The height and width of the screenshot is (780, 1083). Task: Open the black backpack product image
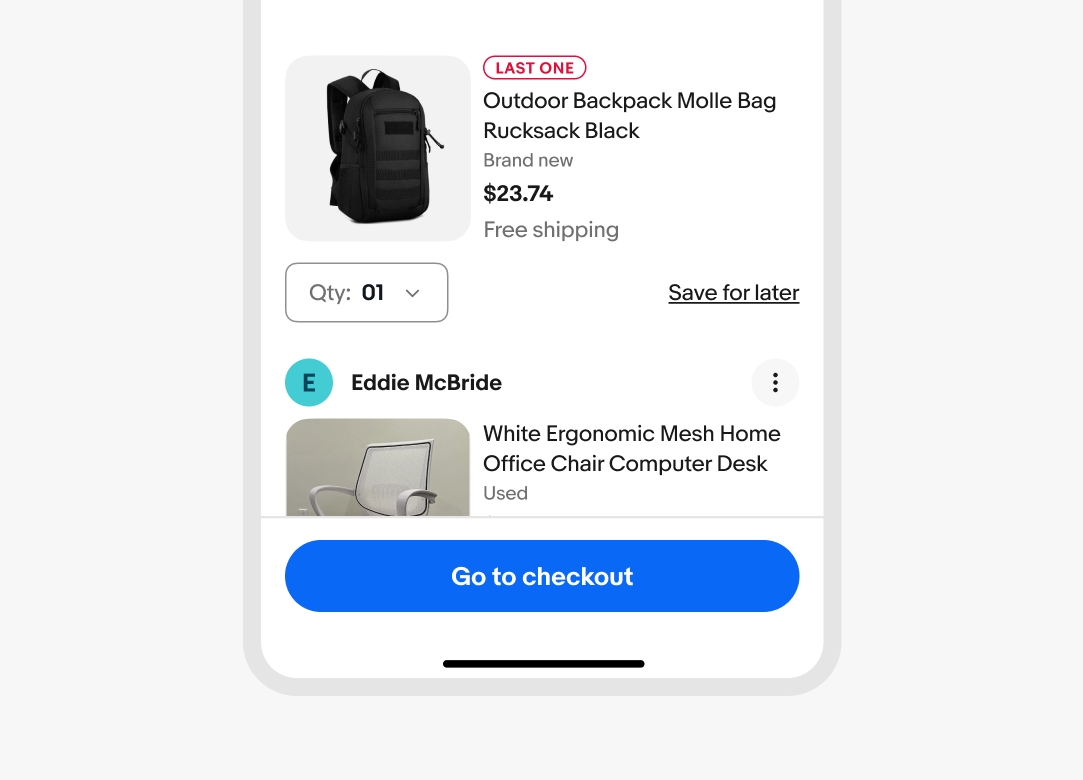pos(378,149)
